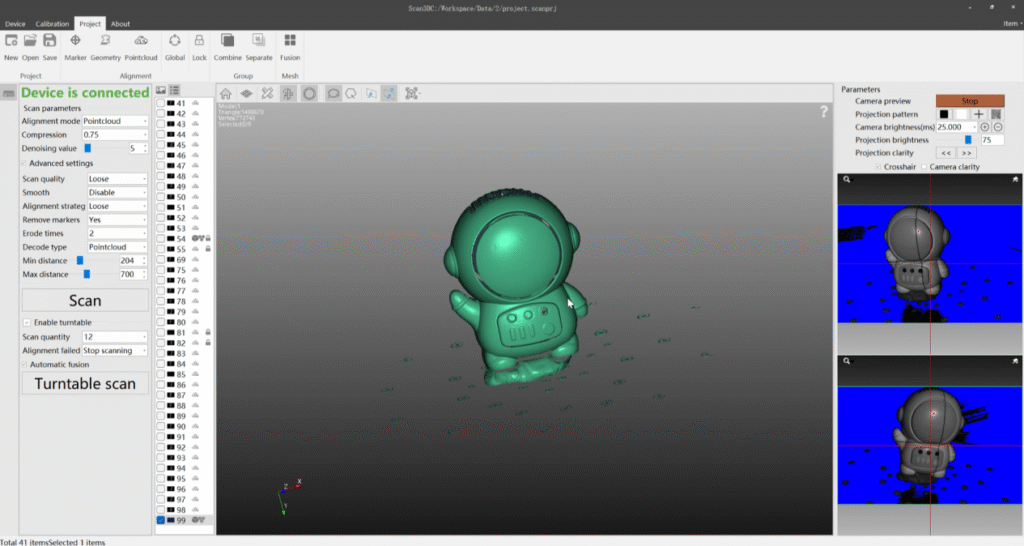Check the box for scan item 41
Image resolution: width=1024 pixels, height=546 pixels.
[x=161, y=103]
